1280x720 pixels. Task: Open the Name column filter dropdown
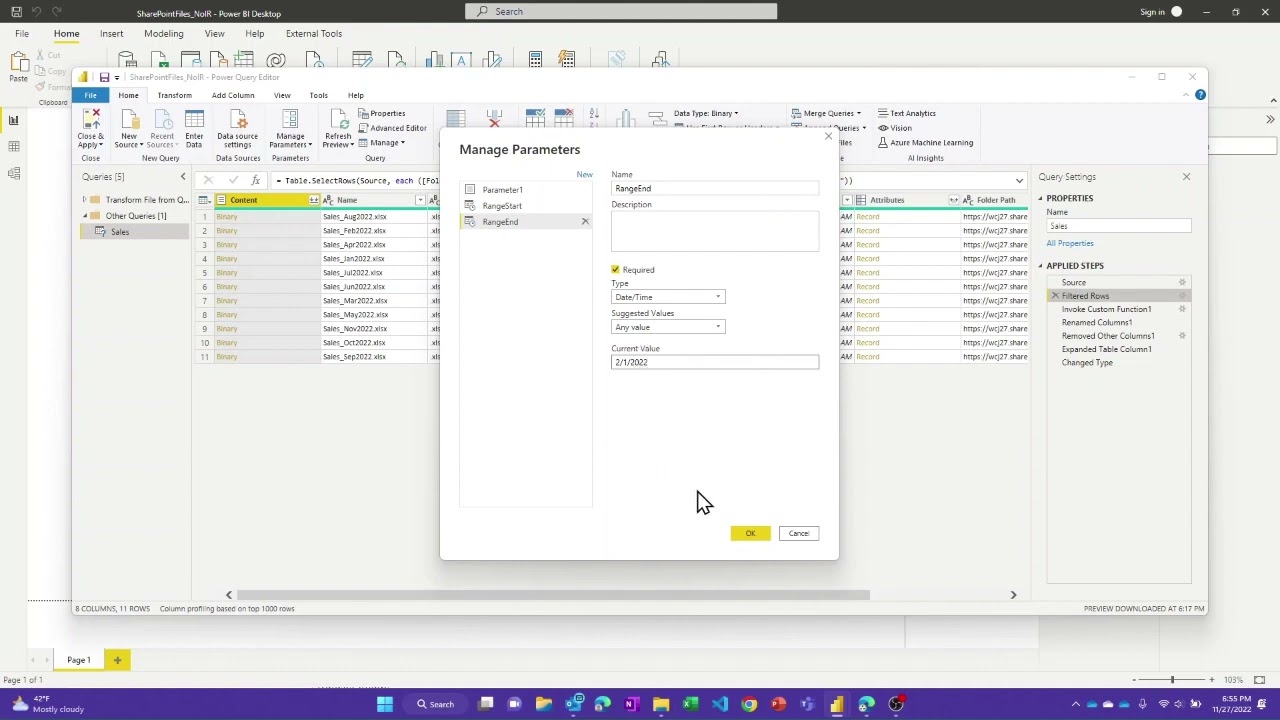coord(420,200)
